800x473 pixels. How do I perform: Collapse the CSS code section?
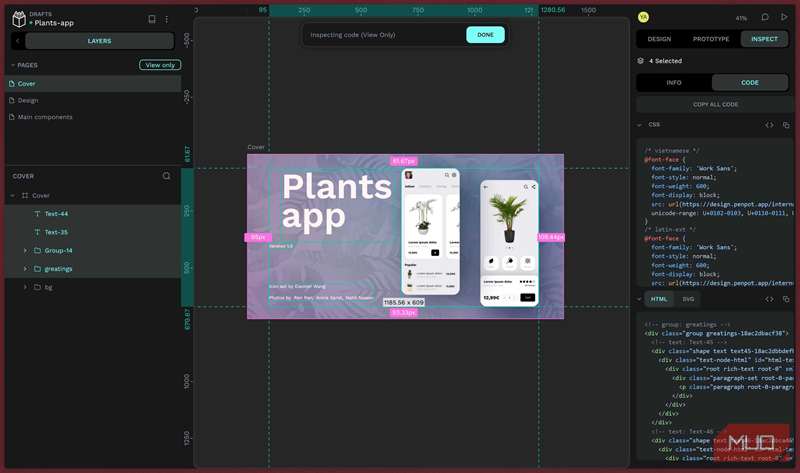[640, 125]
